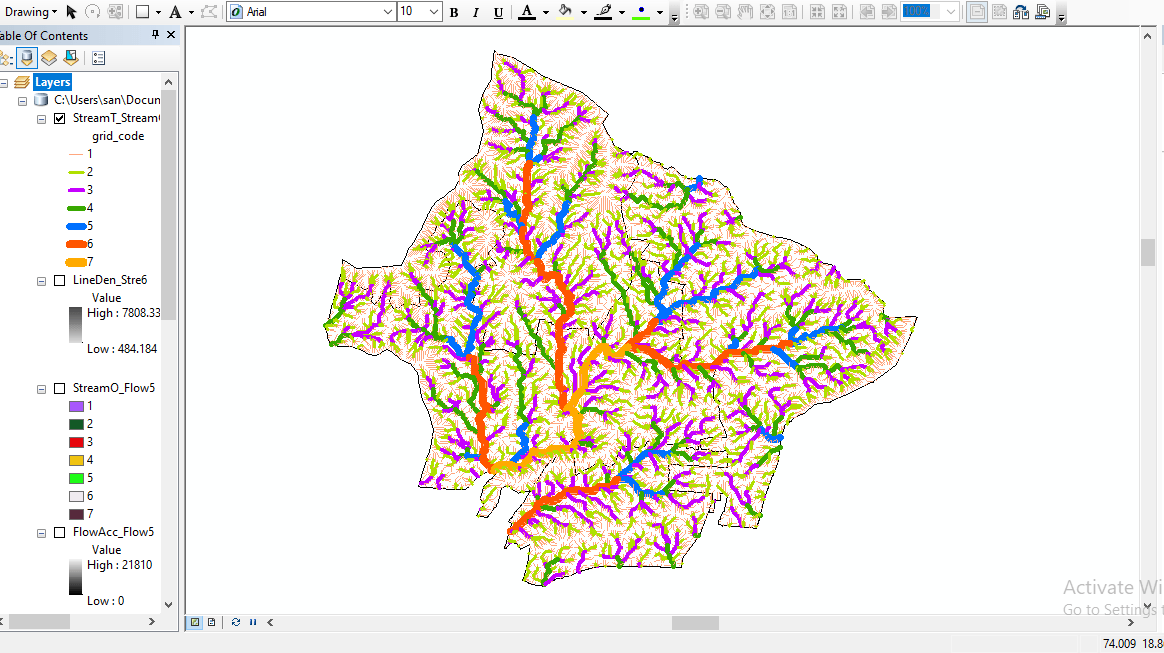Collapse the StreamO_Flow5 layer legend

click(42, 389)
